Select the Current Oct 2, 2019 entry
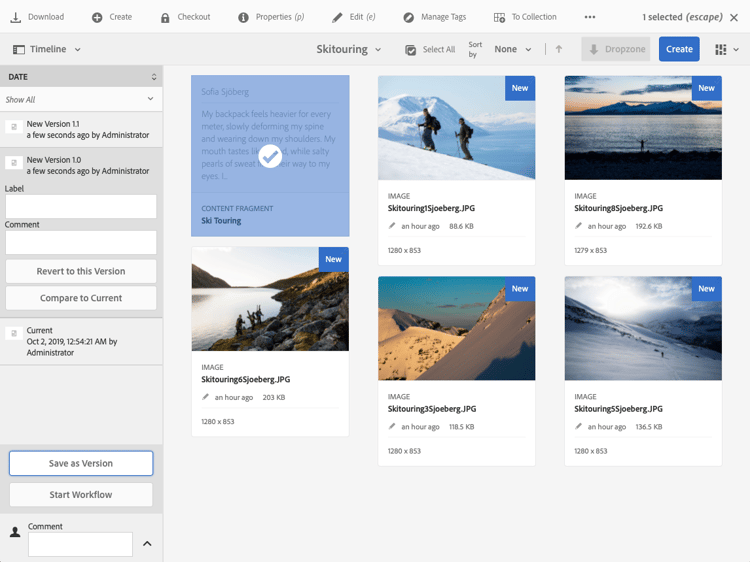Screen dimensions: 750x562 point(81,342)
